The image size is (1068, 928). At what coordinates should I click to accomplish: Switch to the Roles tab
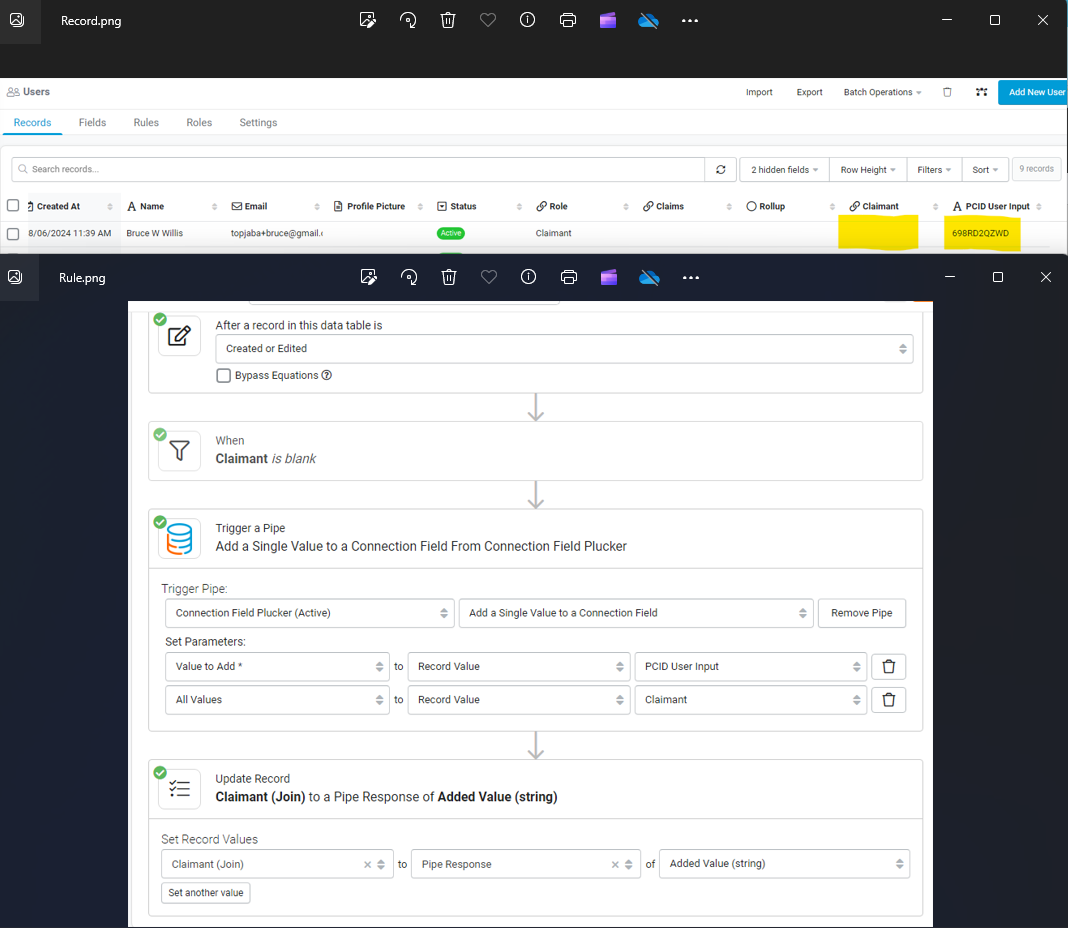[x=199, y=123]
